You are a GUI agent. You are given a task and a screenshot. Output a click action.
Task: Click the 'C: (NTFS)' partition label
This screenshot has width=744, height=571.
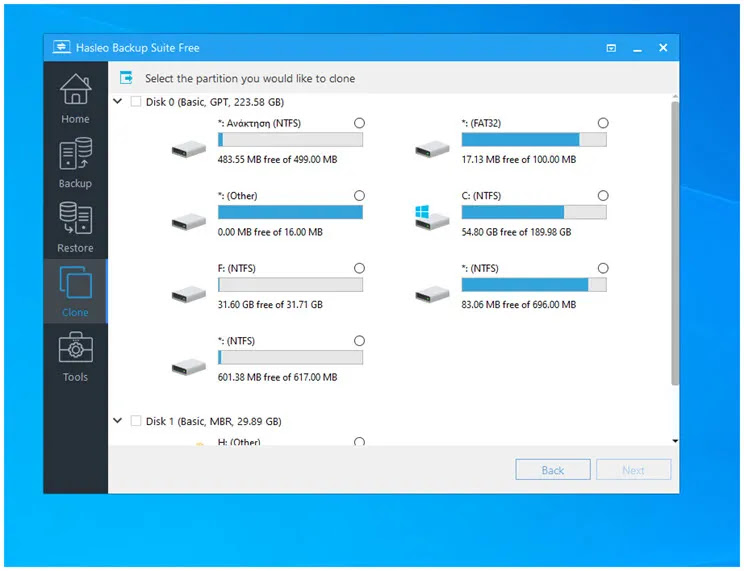481,196
